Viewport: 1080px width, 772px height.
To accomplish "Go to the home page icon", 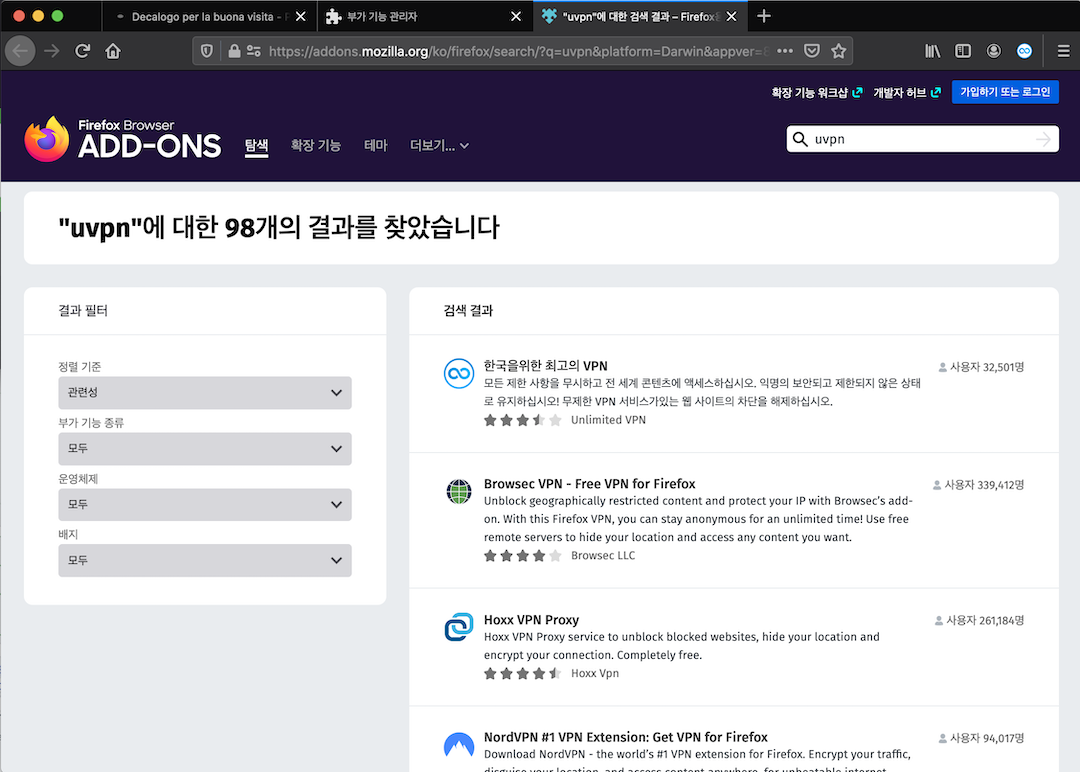I will tap(113, 51).
